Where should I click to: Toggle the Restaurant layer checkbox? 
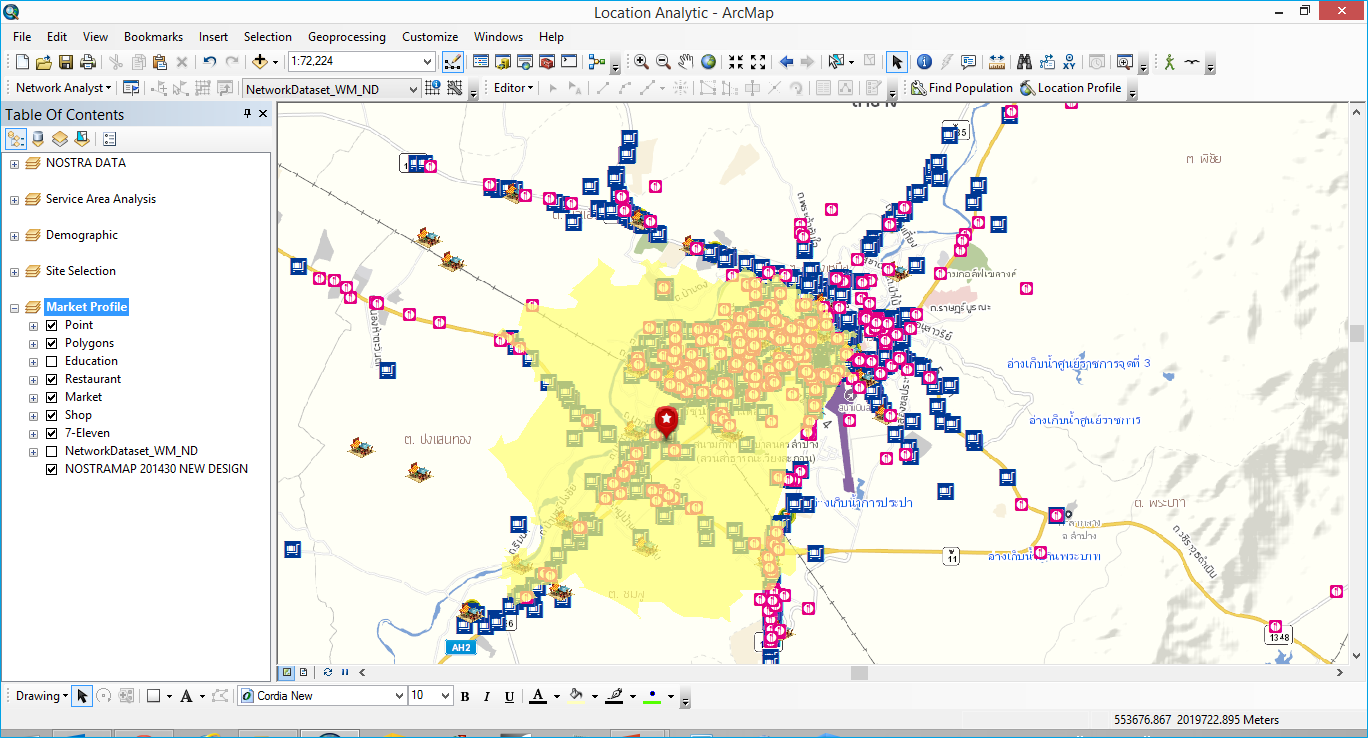[x=52, y=379]
